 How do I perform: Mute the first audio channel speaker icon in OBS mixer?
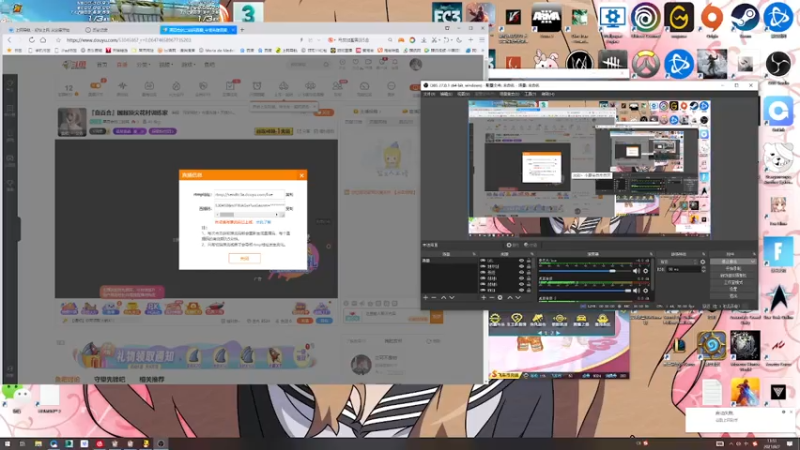pos(636,271)
